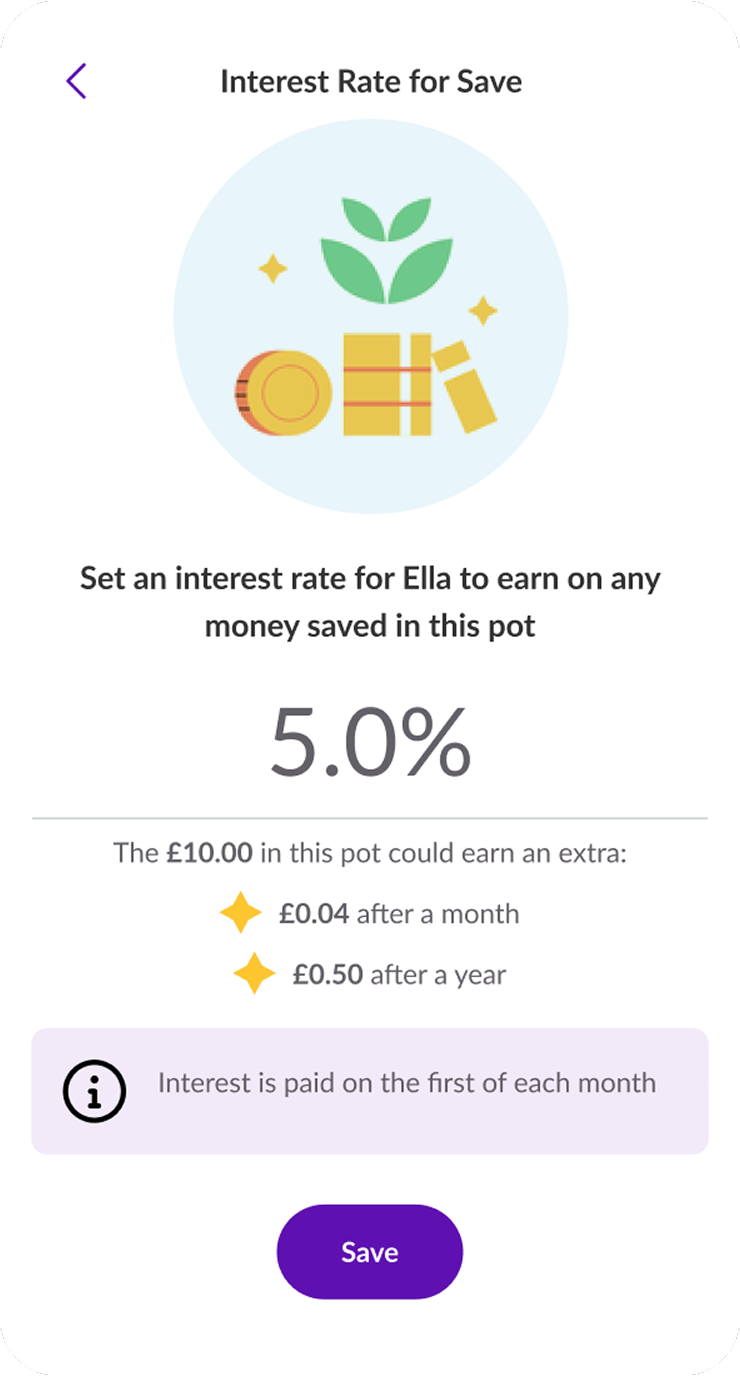The height and width of the screenshot is (1376, 740).
Task: Click the upright banknote stack in the illustration
Action: click(387, 385)
